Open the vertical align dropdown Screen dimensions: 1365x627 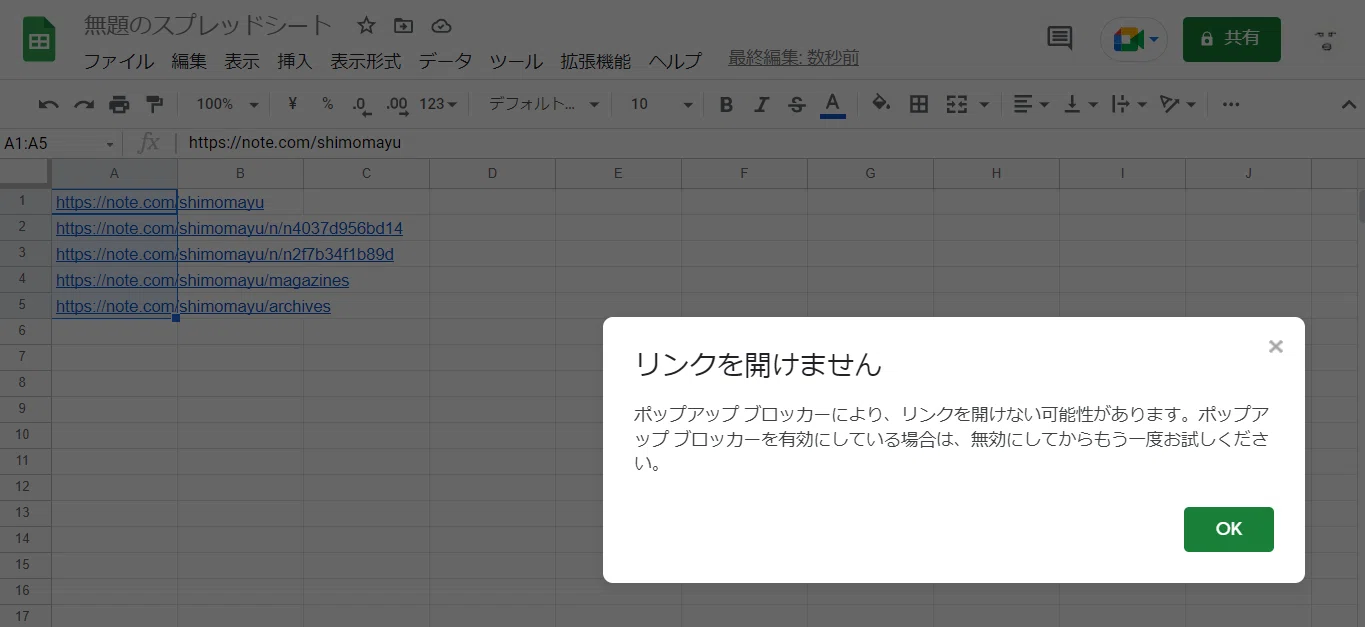(1080, 104)
